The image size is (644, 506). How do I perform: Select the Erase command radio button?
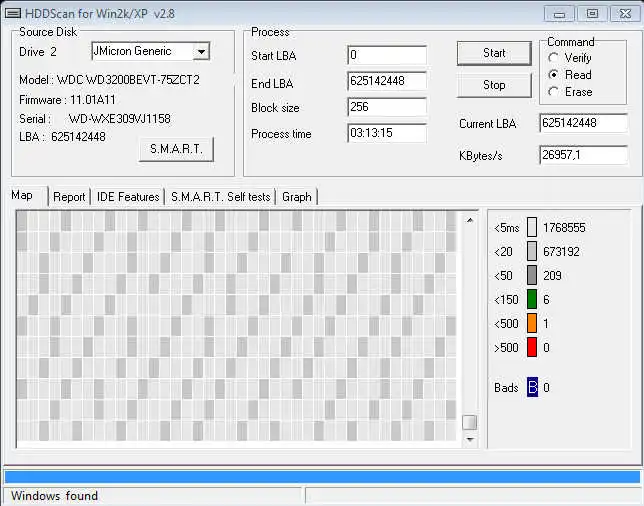click(554, 92)
